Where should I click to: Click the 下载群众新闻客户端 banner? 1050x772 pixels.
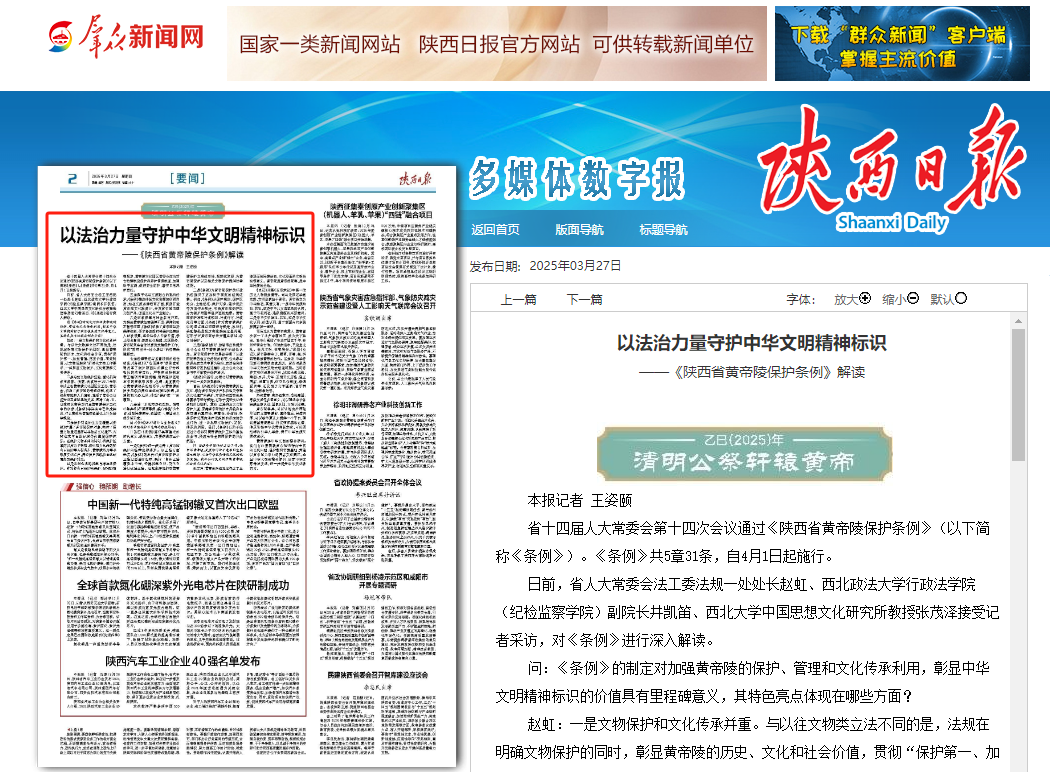[x=901, y=44]
